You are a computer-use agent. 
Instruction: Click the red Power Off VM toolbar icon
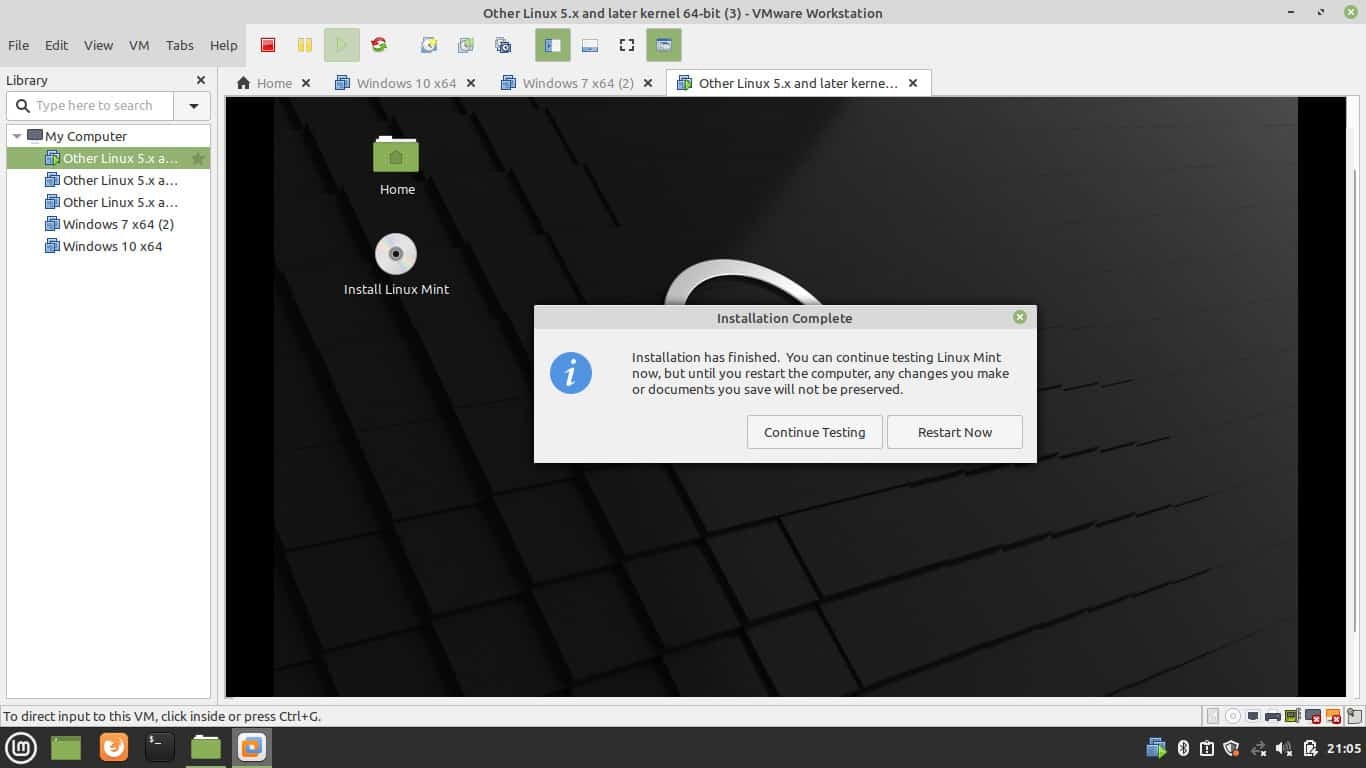(x=268, y=45)
